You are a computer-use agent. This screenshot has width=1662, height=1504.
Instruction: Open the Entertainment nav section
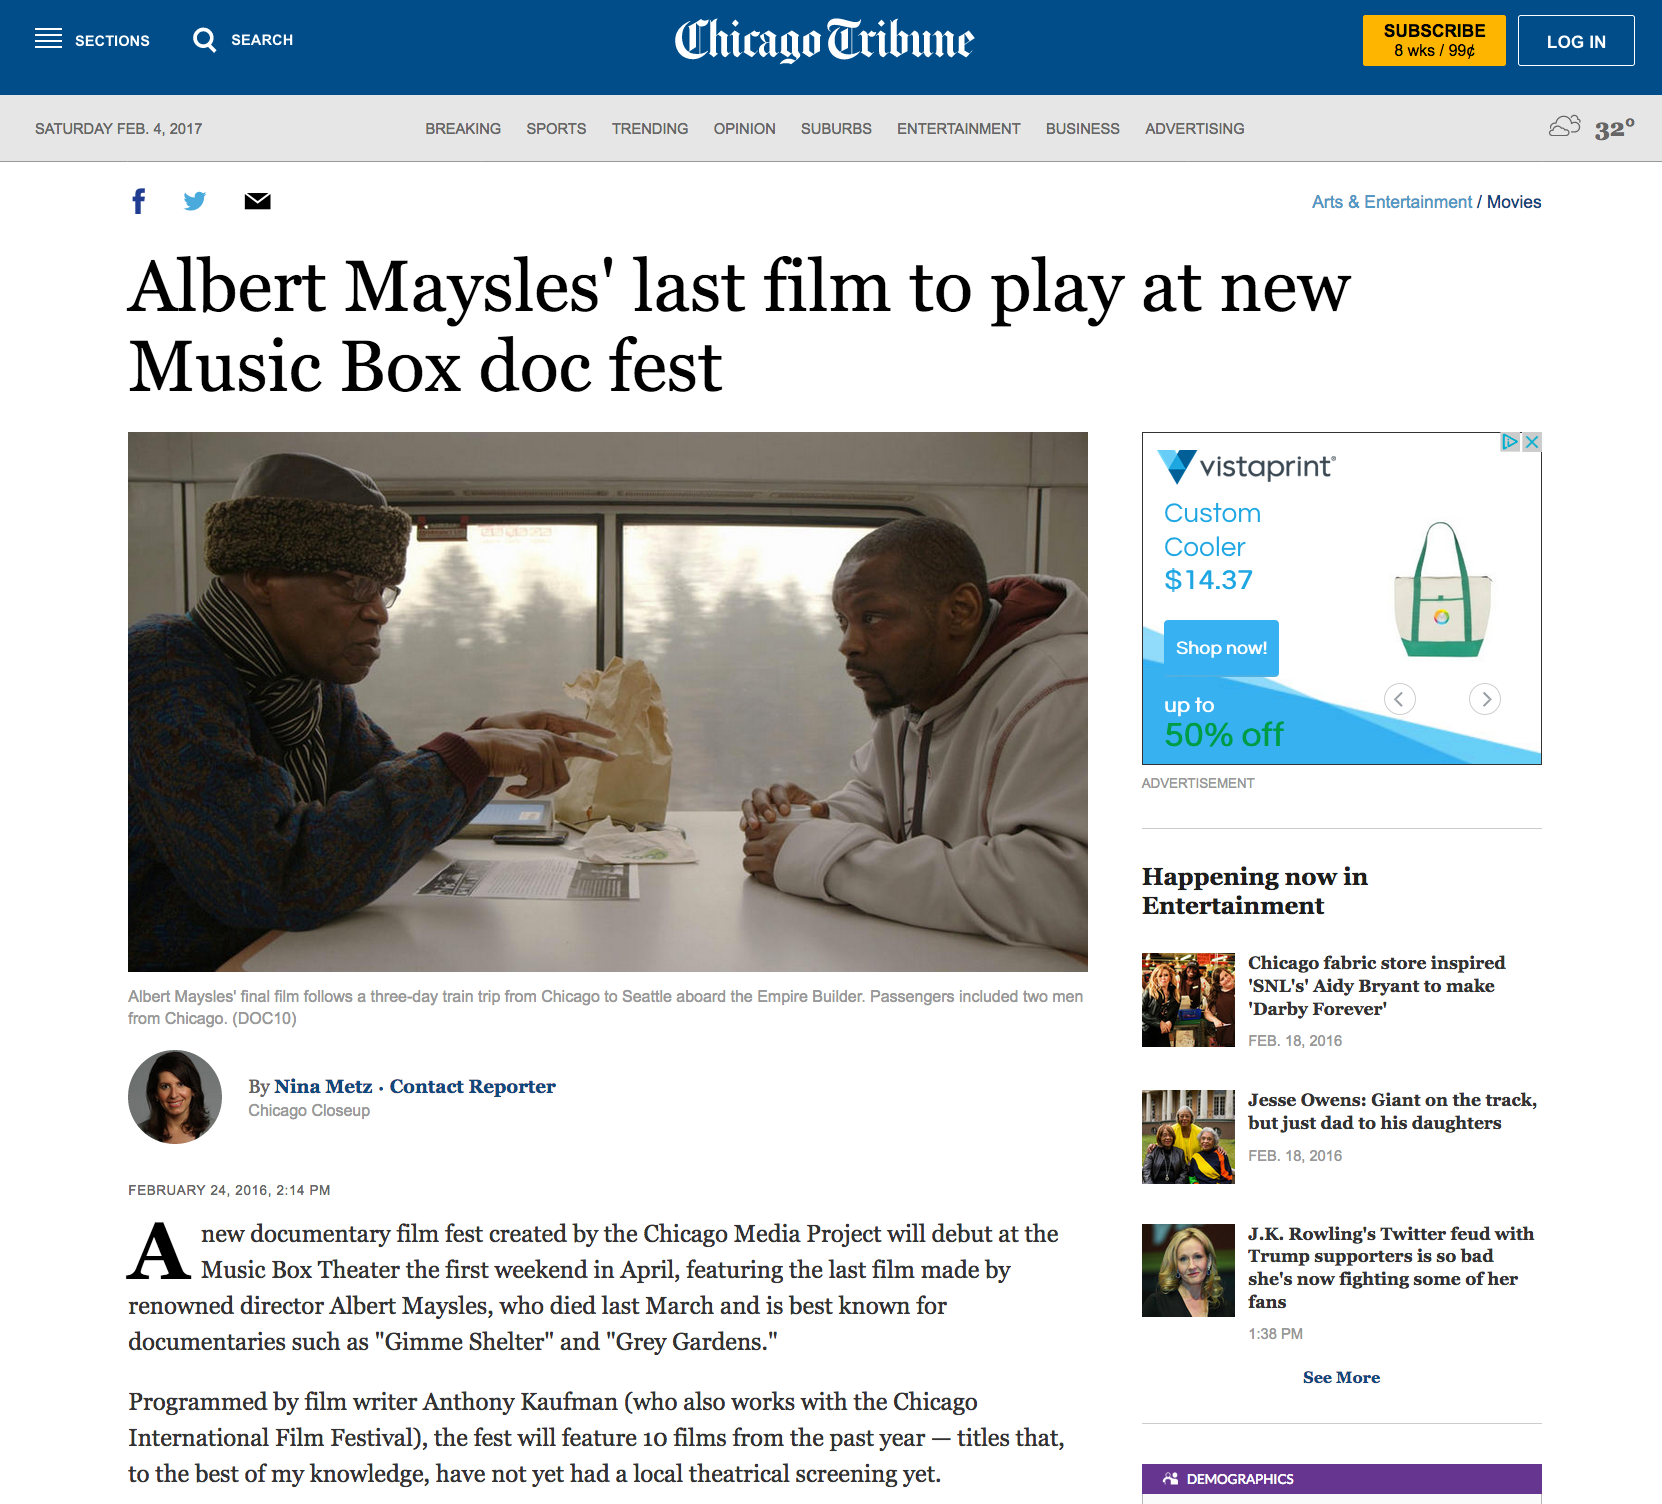click(x=958, y=128)
